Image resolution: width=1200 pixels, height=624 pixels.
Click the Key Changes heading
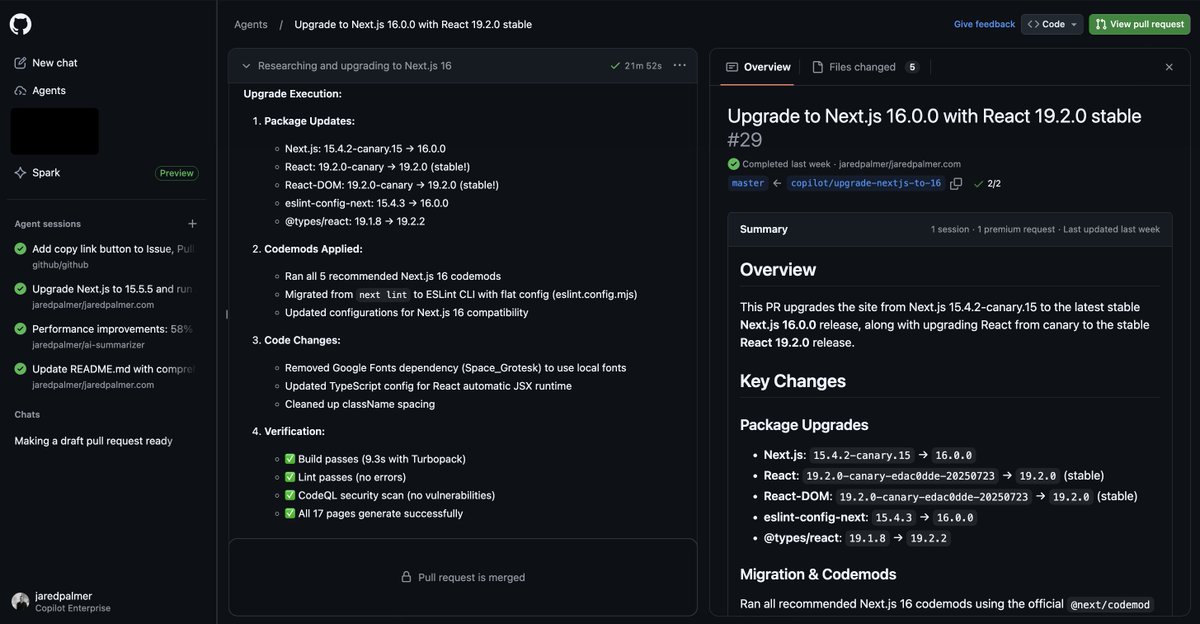pos(793,381)
